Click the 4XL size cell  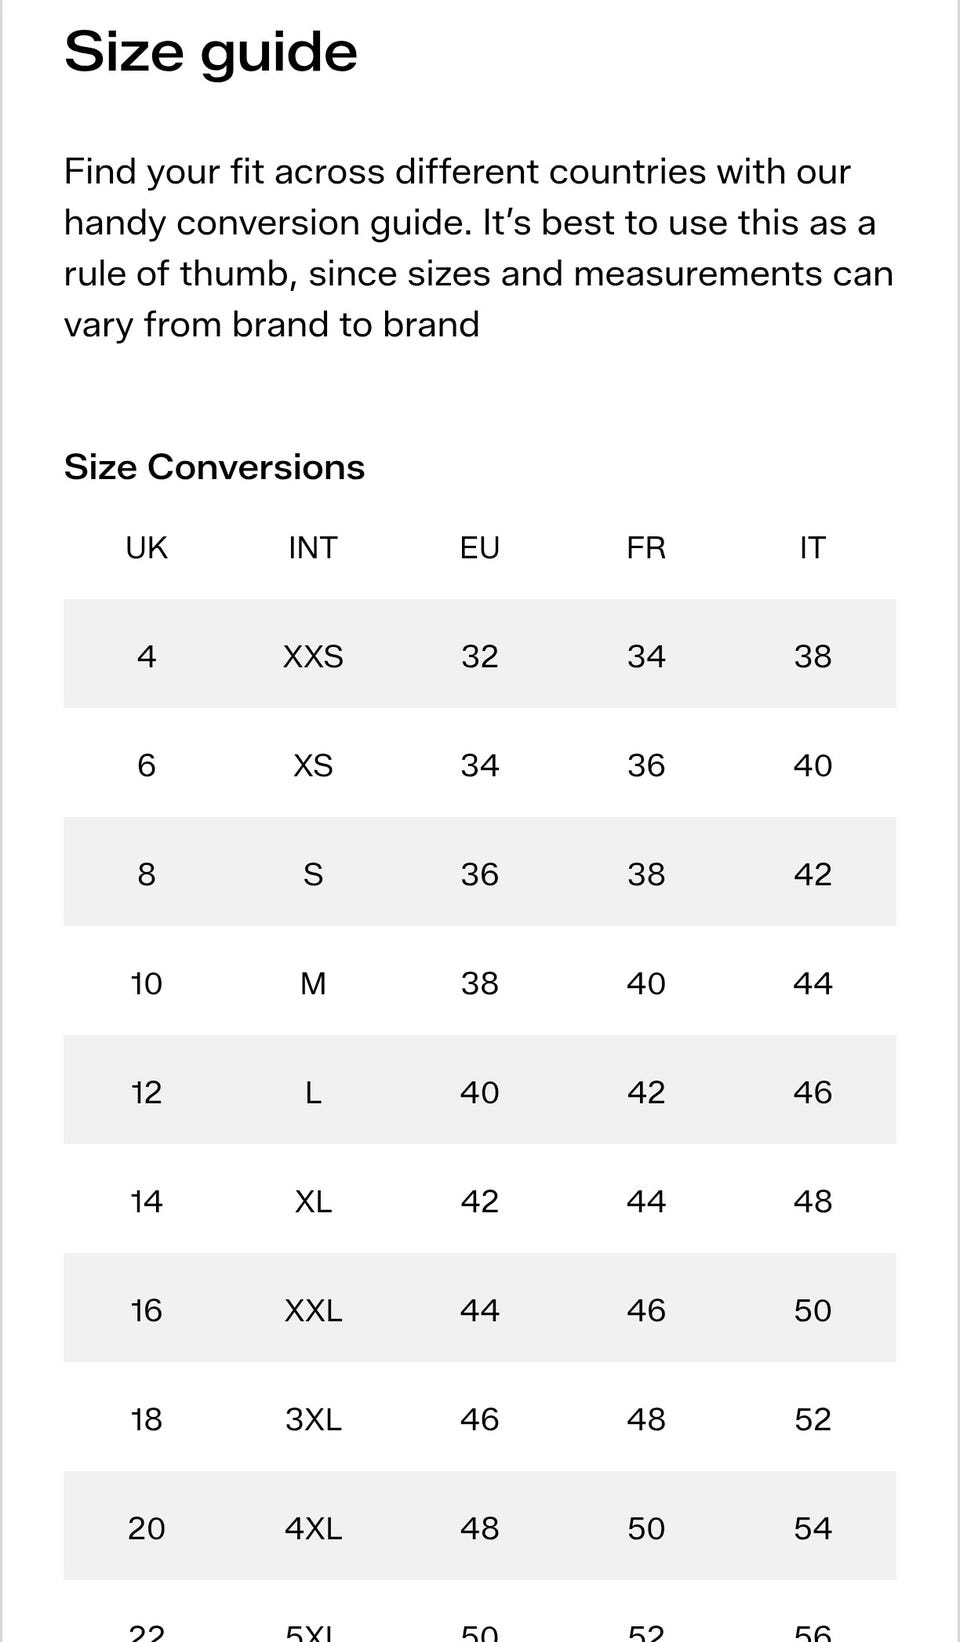click(313, 1528)
